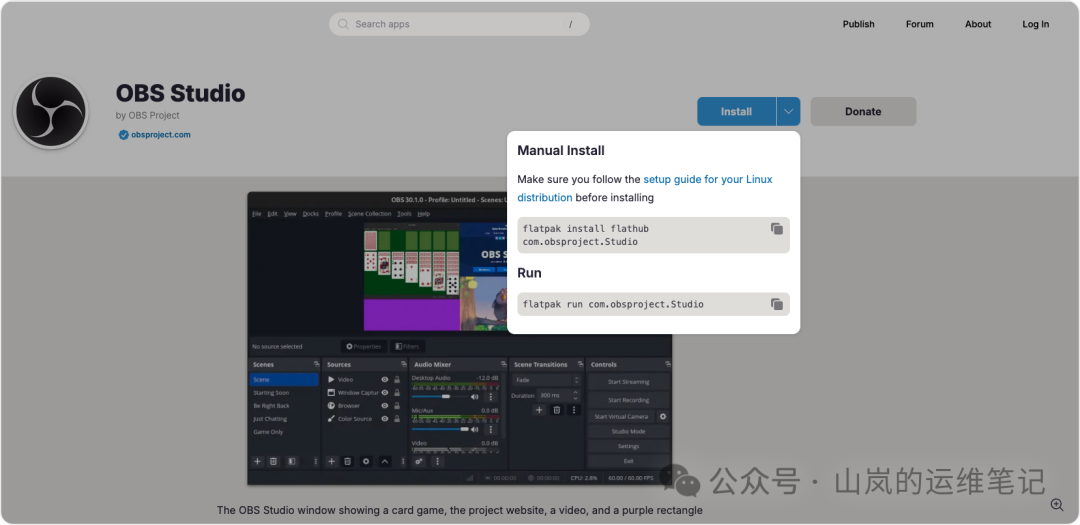Viewport: 1080px width, 525px height.
Task: Click the 'by OBS Project' text
Action: [147, 115]
